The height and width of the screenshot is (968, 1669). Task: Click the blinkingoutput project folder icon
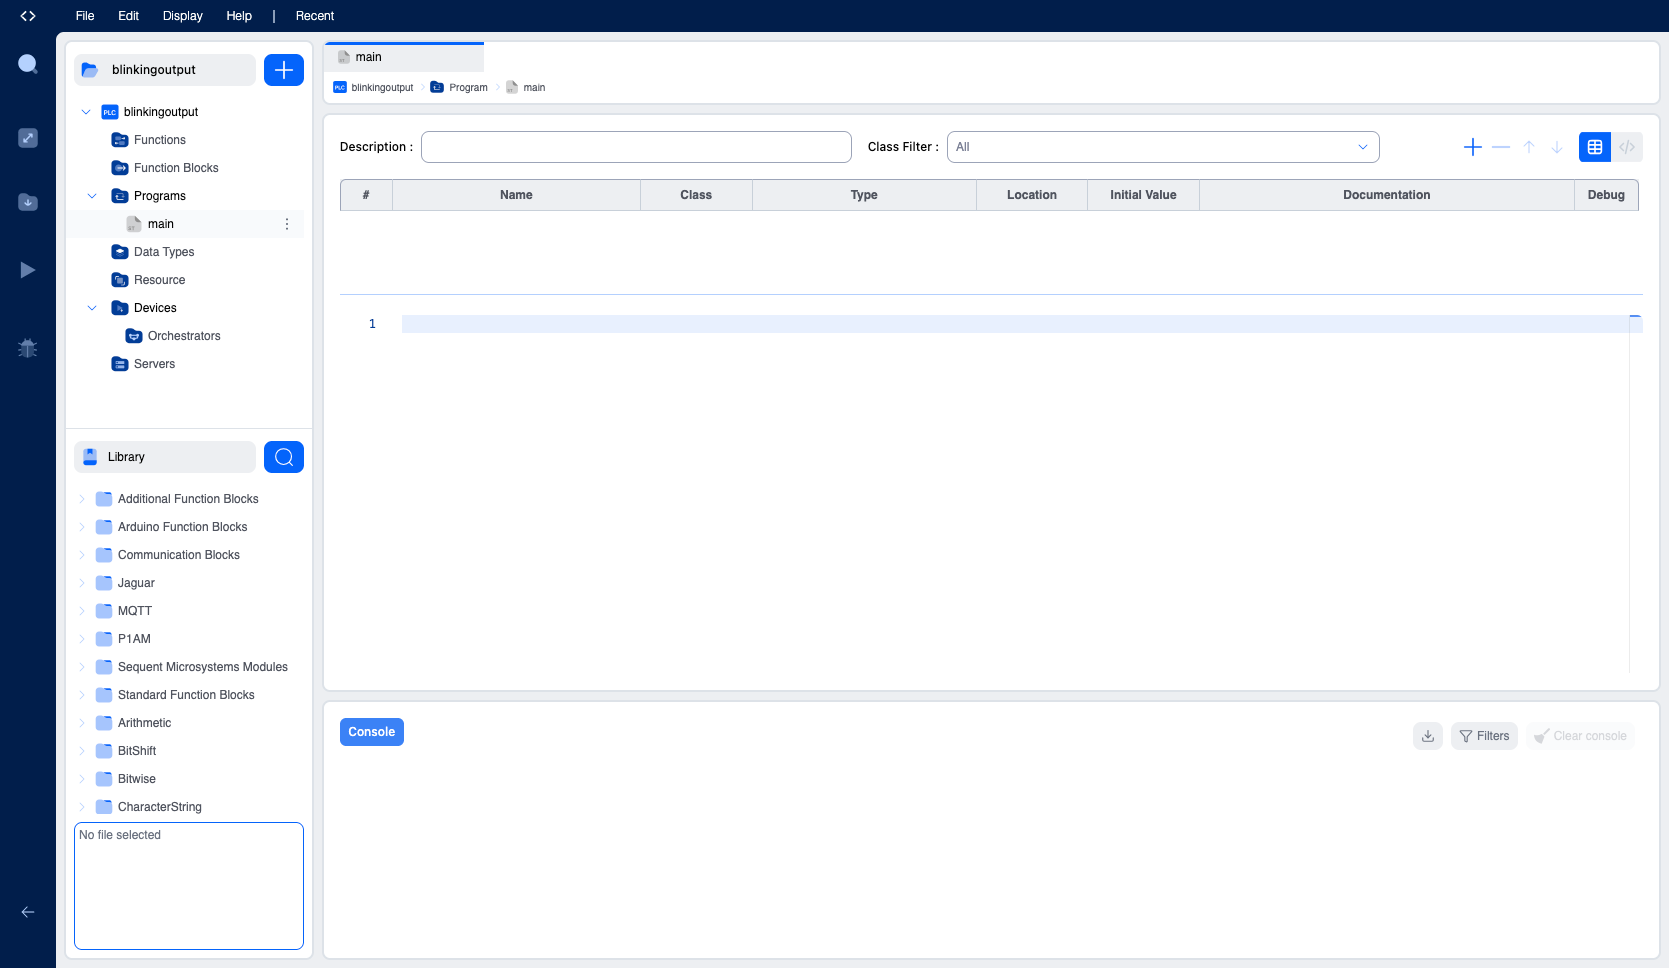pyautogui.click(x=90, y=70)
